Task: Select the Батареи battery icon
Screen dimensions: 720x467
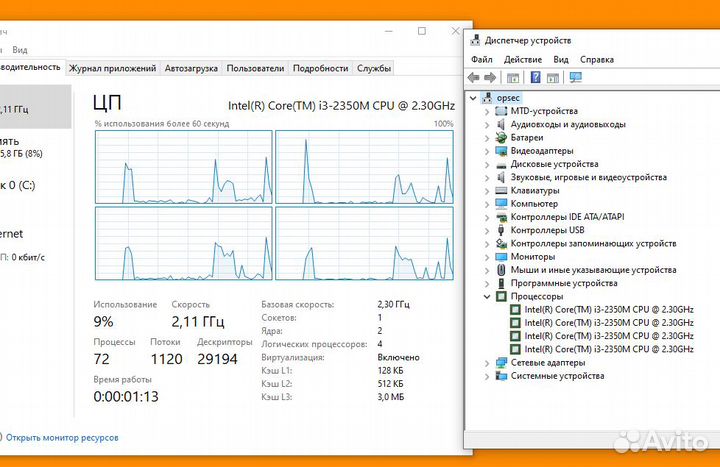Action: (x=501, y=137)
